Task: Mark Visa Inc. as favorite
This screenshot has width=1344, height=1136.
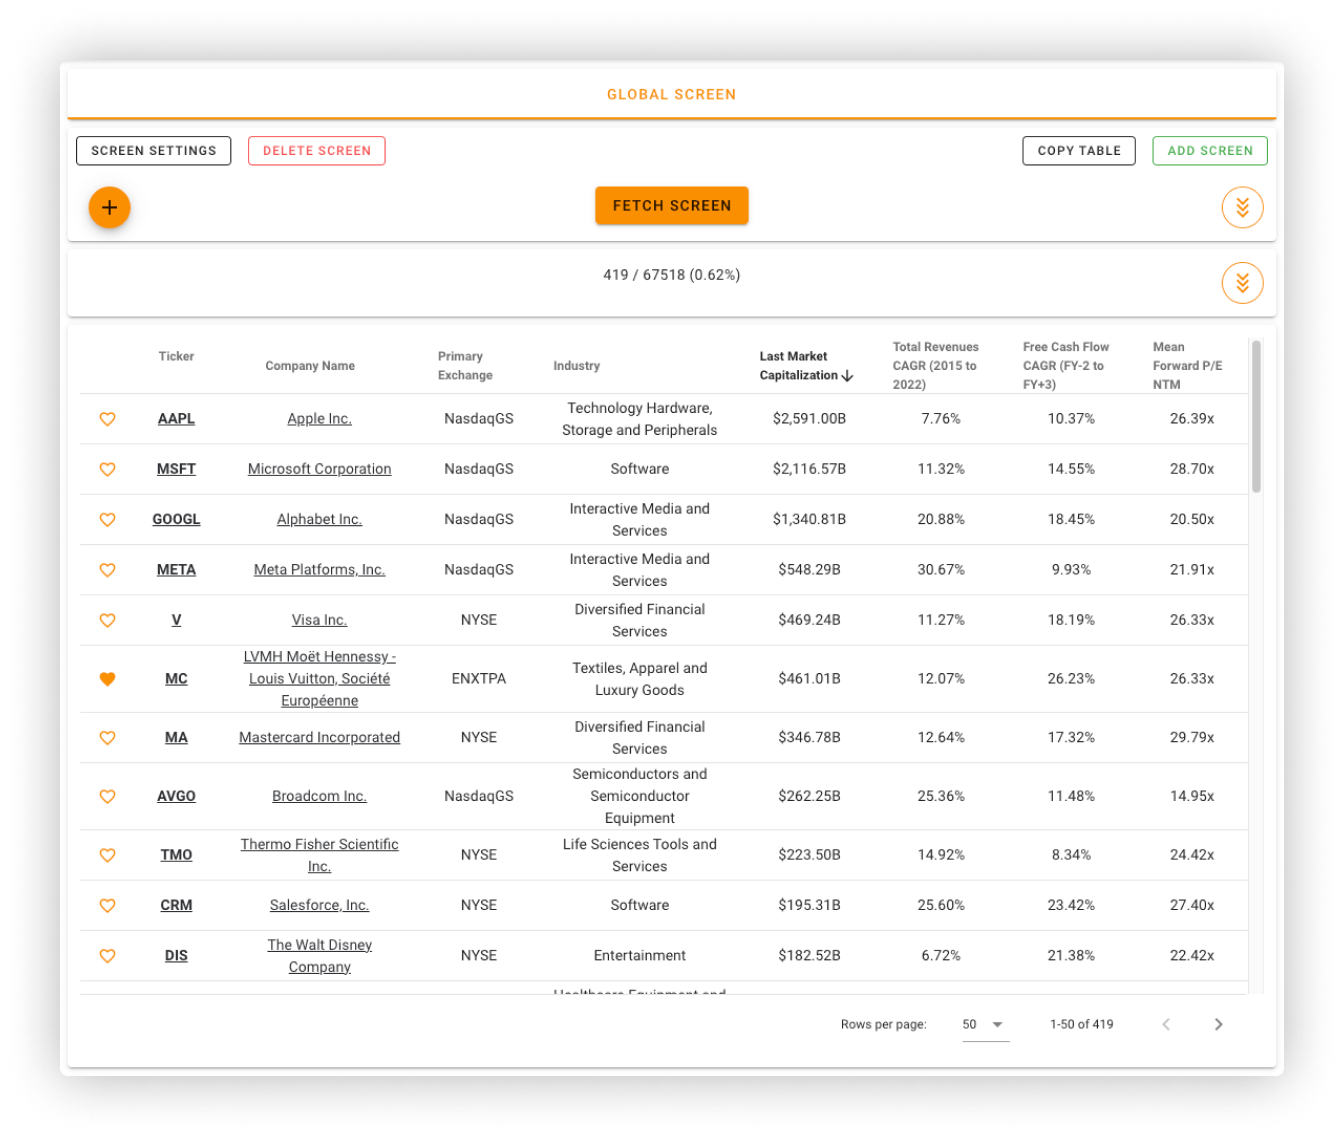Action: pos(107,620)
